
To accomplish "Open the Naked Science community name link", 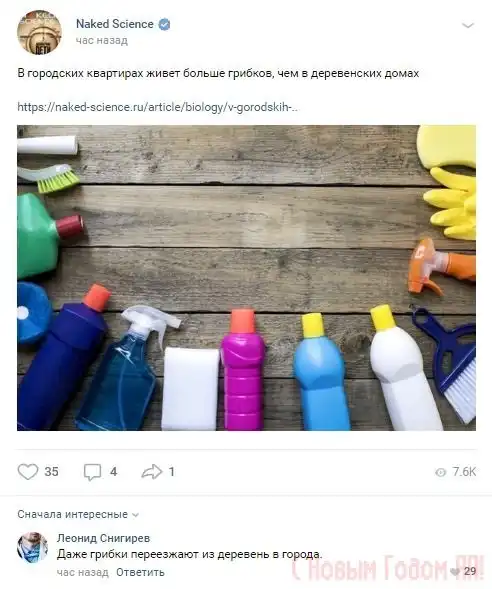I will coord(115,24).
